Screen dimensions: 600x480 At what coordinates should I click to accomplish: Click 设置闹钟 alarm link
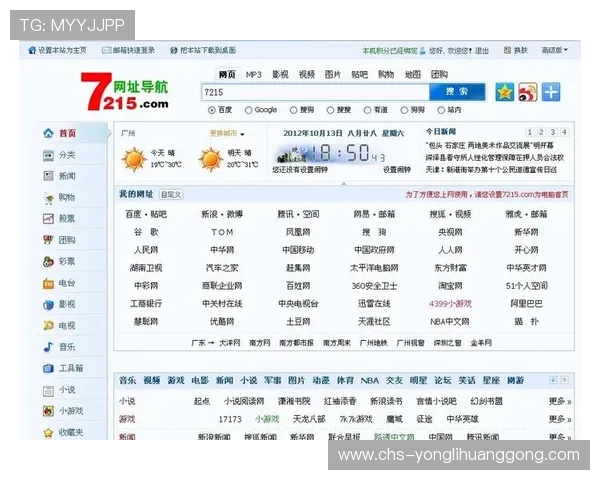[x=397, y=170]
